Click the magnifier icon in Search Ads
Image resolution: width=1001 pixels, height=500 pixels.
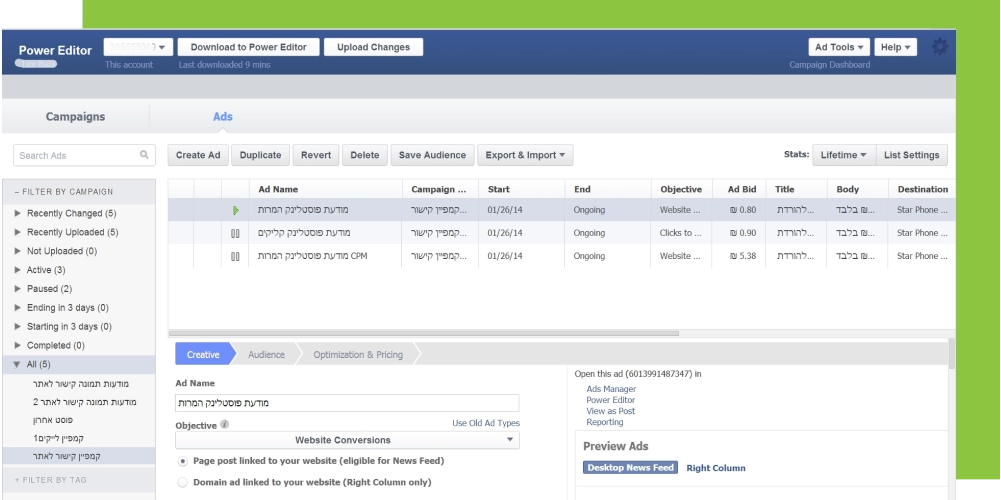144,155
